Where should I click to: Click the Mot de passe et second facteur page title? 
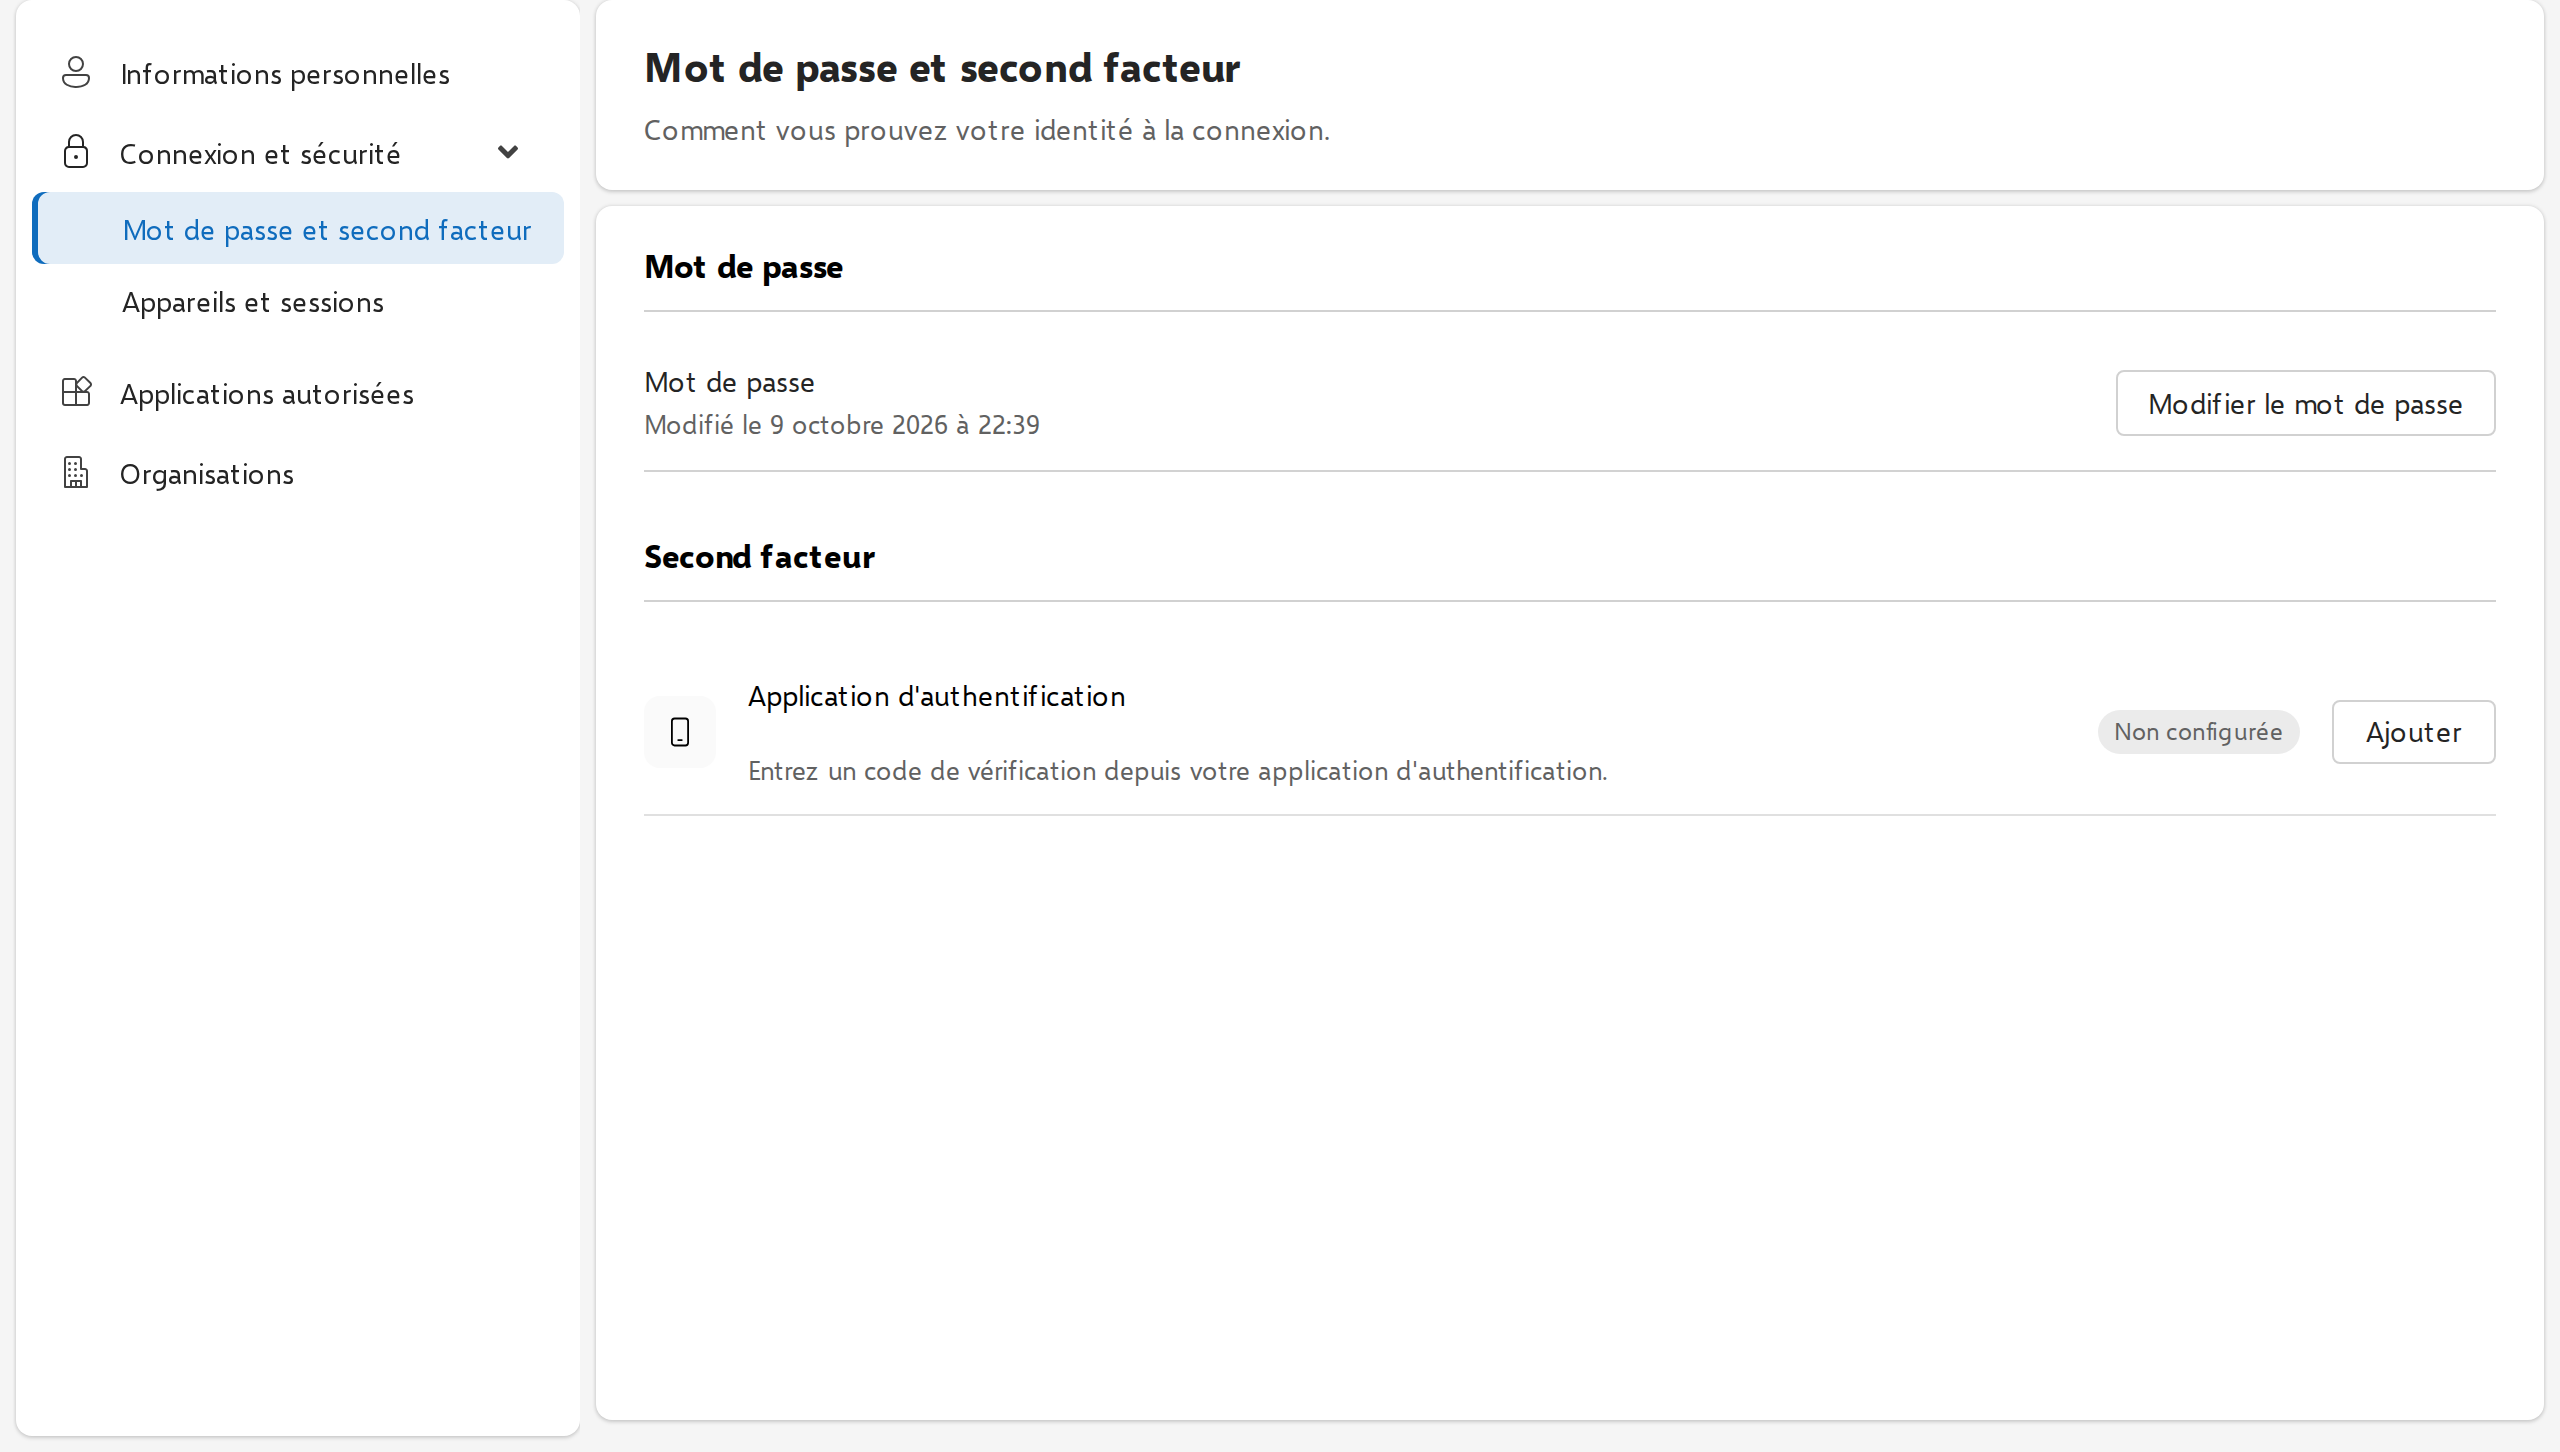(942, 68)
